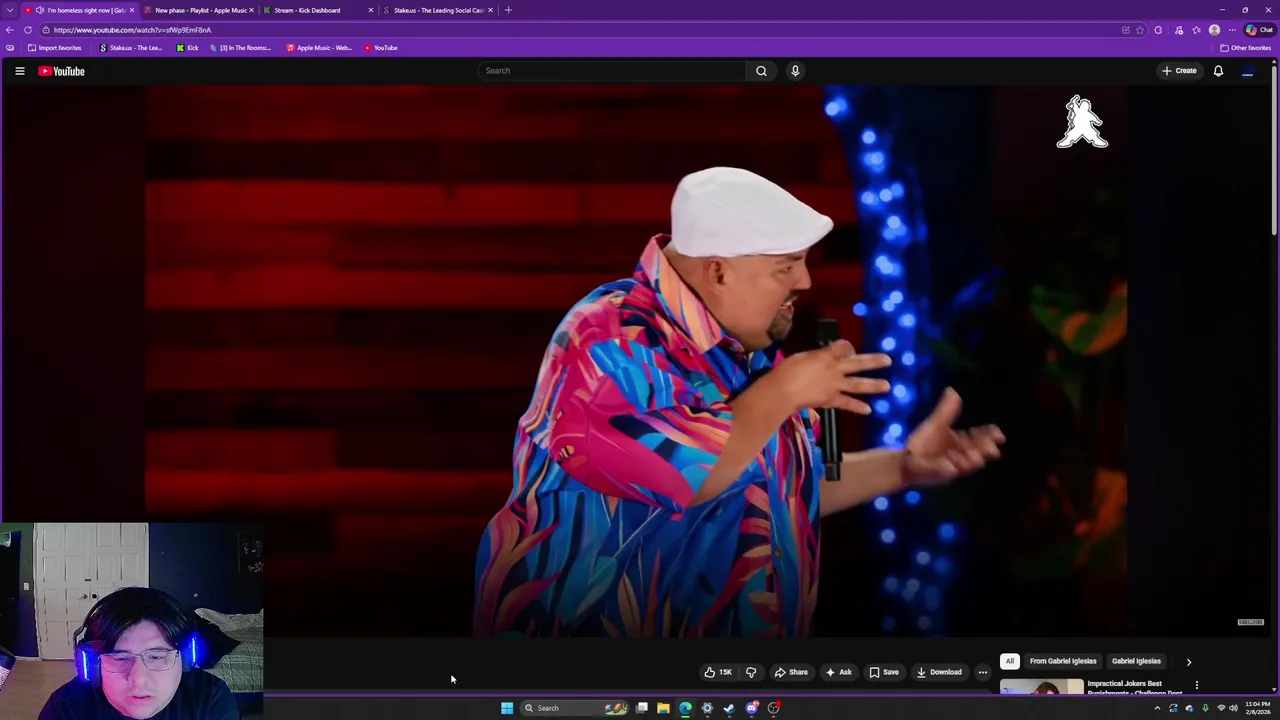Viewport: 1280px width, 720px height.
Task: Click the page vertical scrollbar
Action: click(x=1275, y=150)
